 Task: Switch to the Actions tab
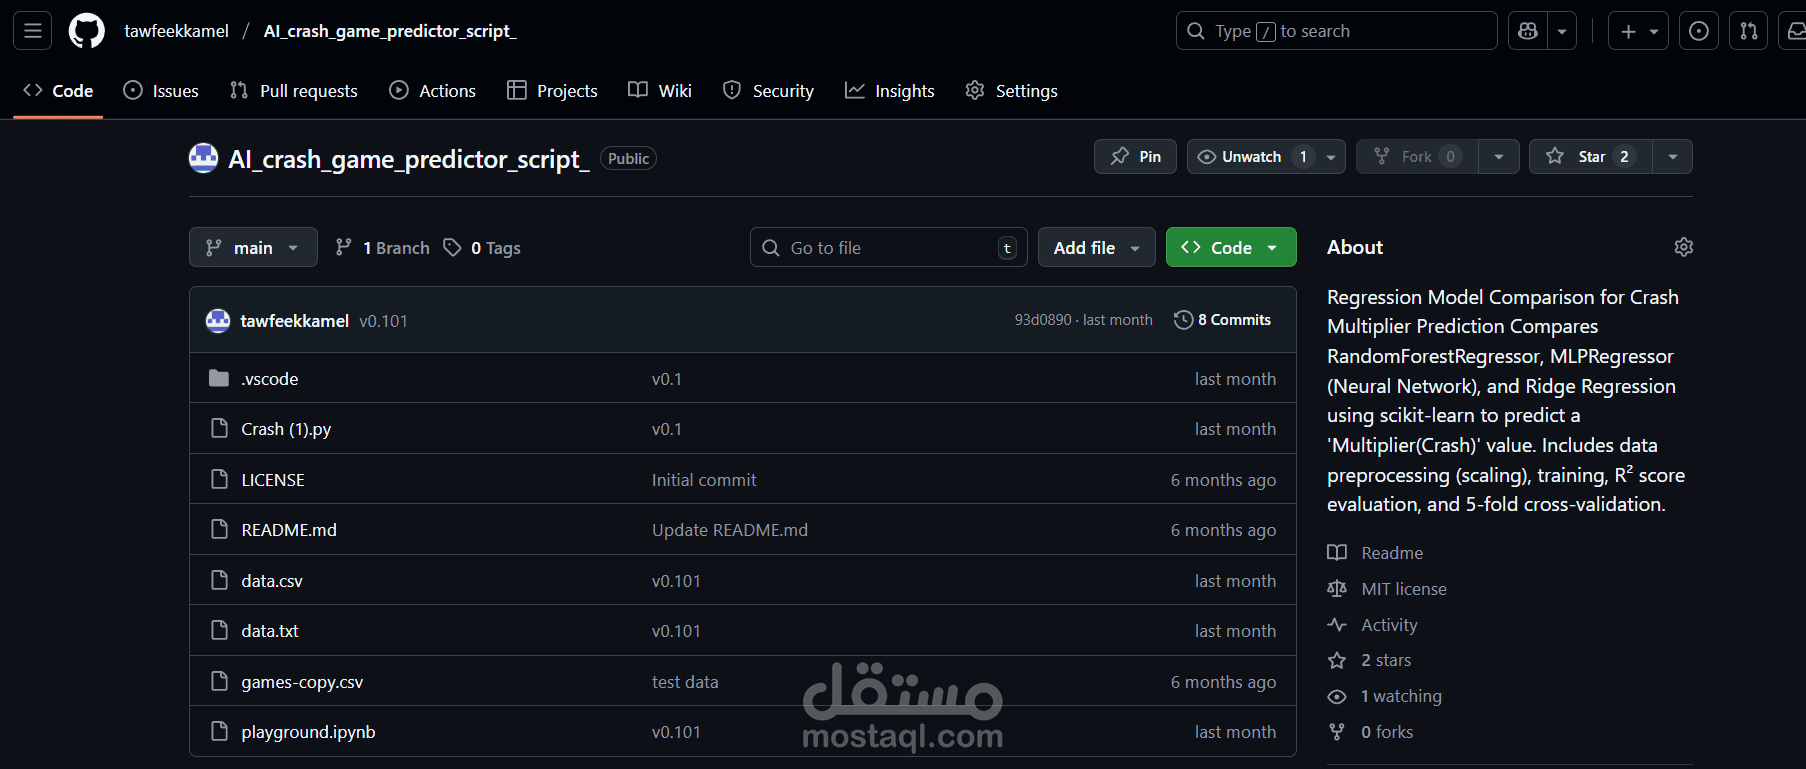tap(433, 91)
